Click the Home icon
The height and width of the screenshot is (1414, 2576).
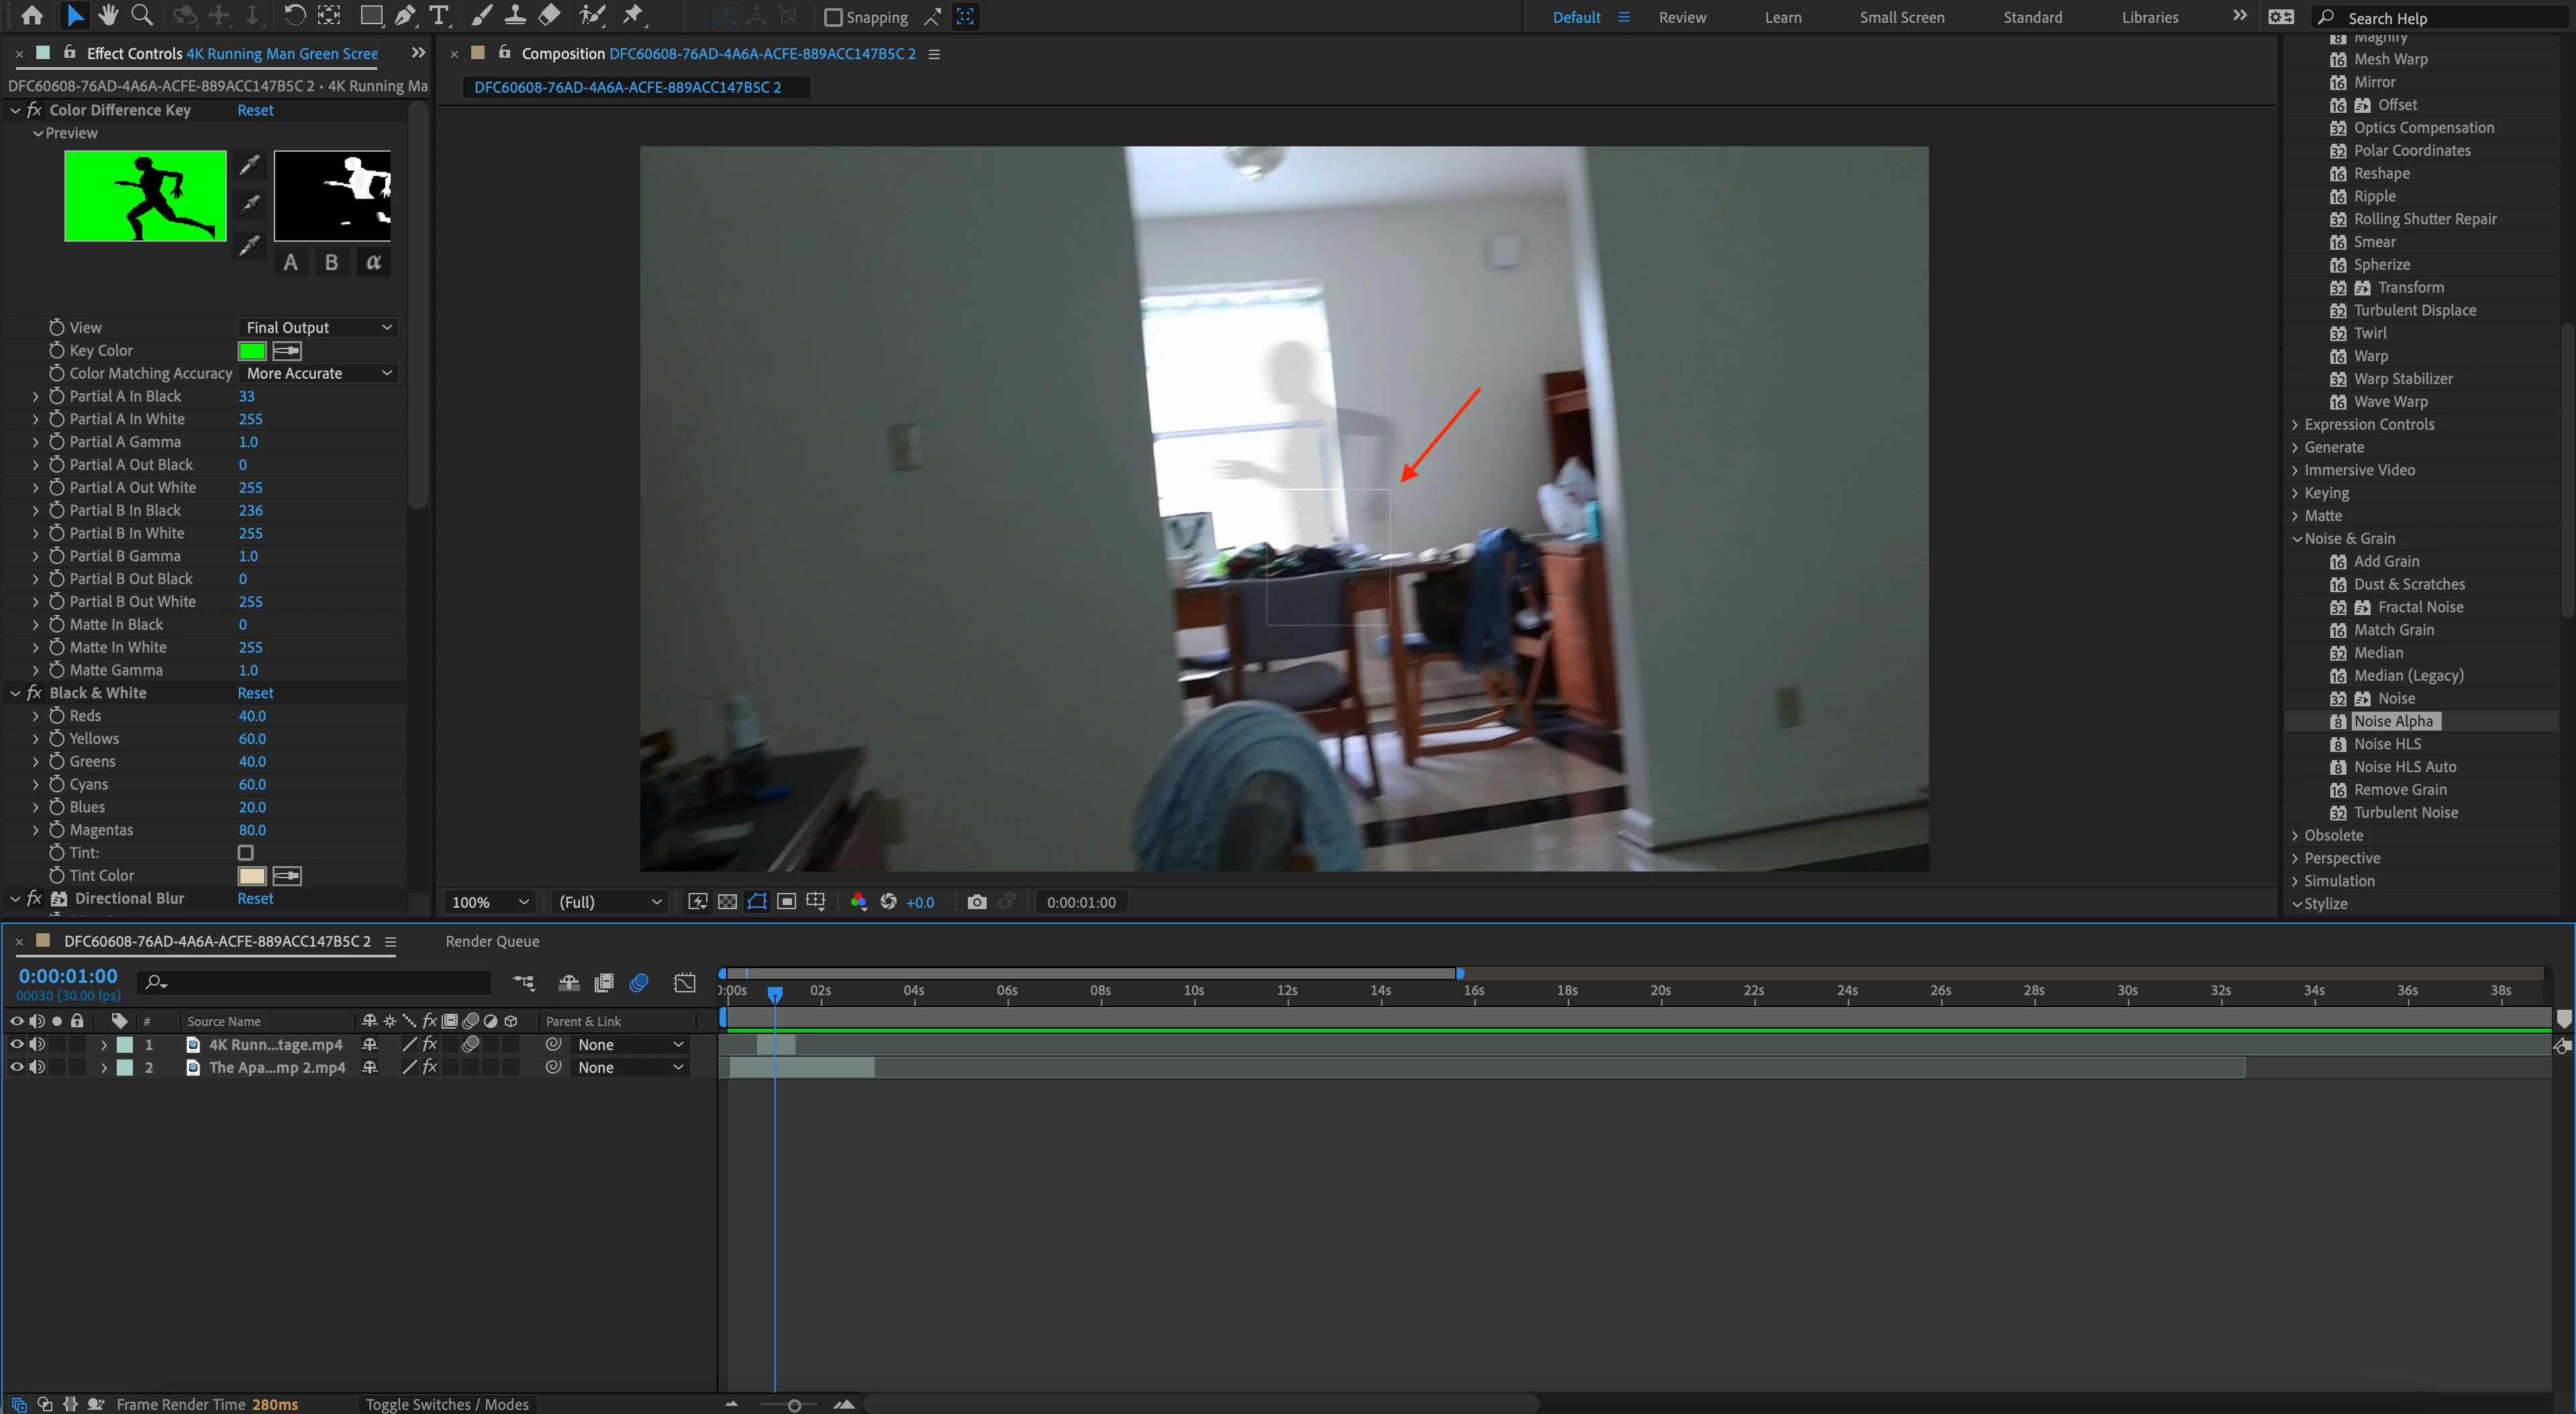[32, 15]
